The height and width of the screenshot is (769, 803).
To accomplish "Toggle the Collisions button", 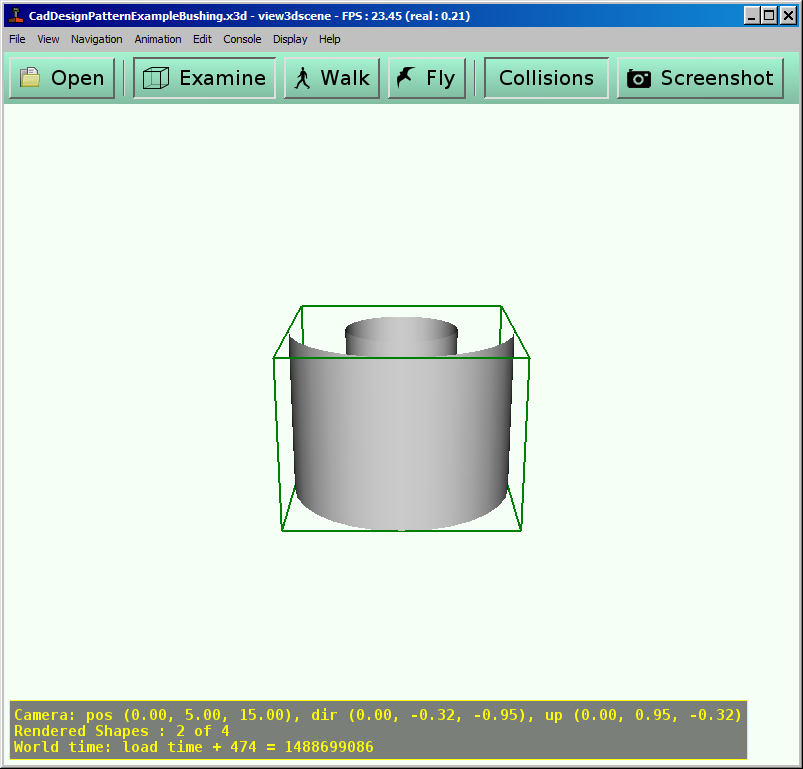I will coord(546,78).
